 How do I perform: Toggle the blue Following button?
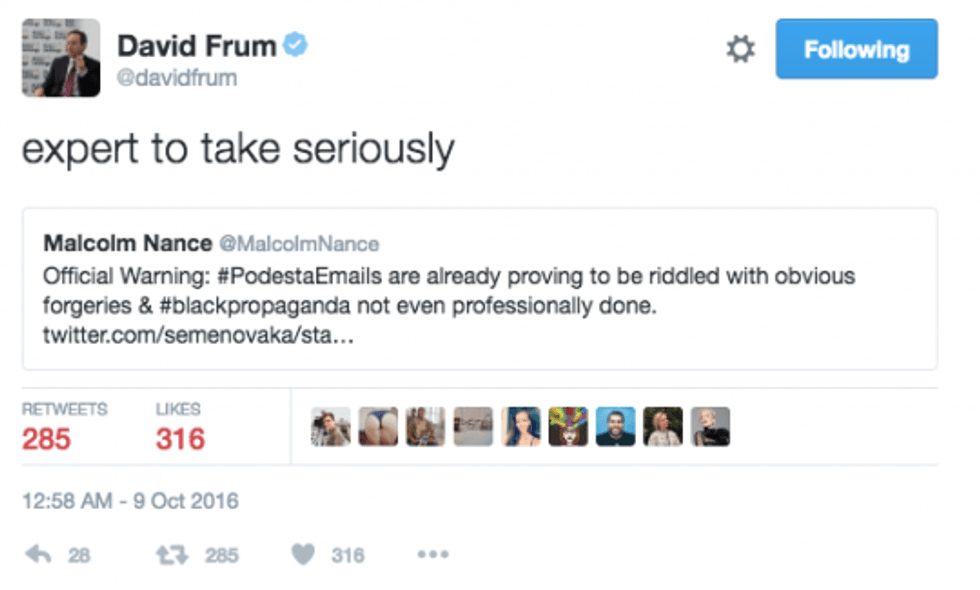856,49
